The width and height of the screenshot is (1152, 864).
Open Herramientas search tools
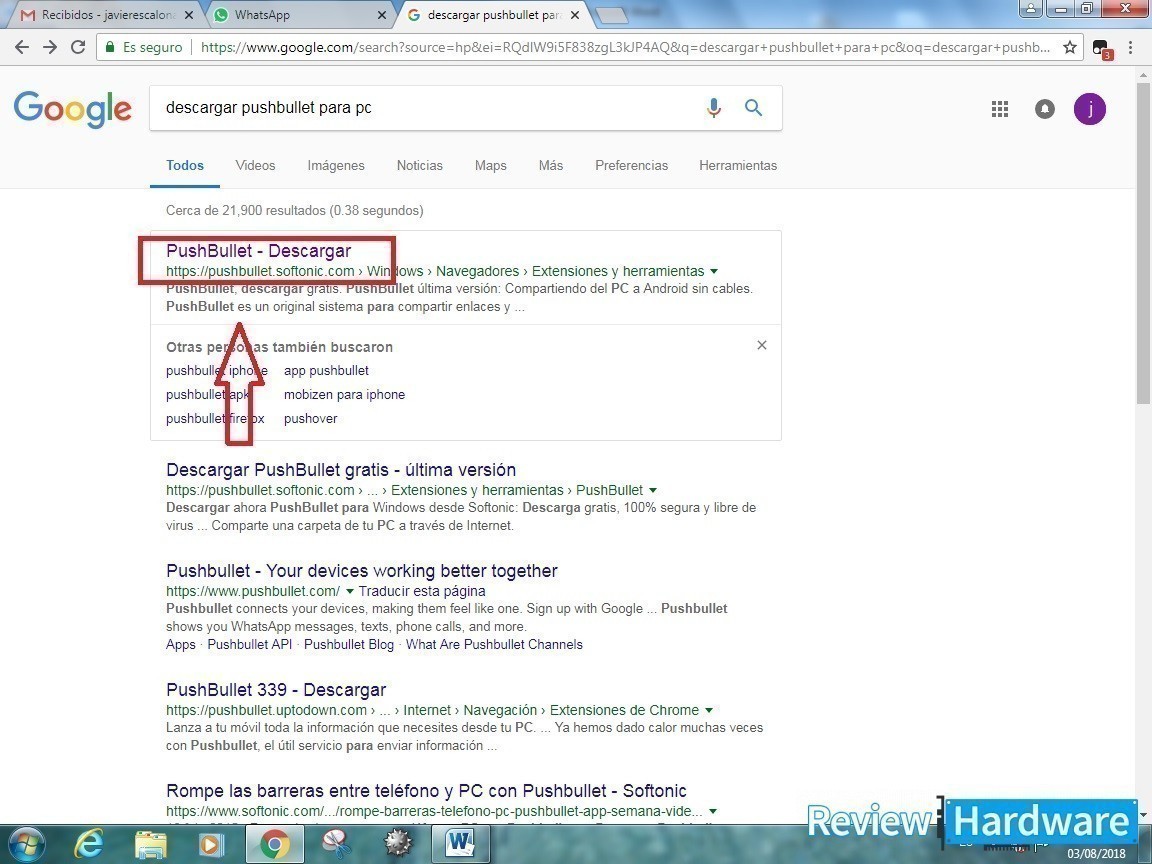click(738, 165)
